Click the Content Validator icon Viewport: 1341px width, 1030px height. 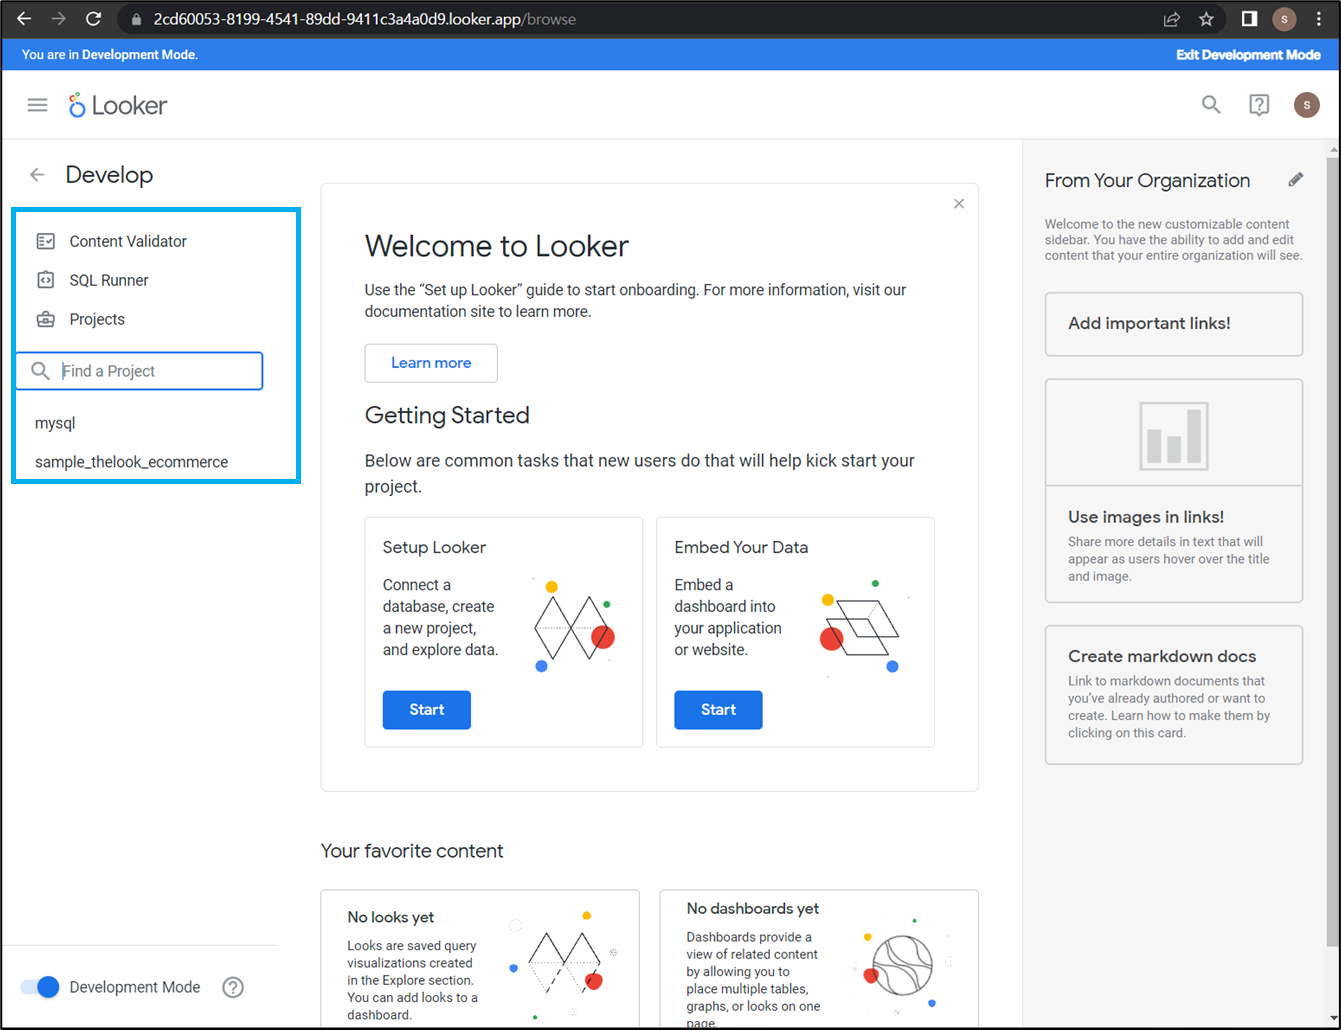45,241
